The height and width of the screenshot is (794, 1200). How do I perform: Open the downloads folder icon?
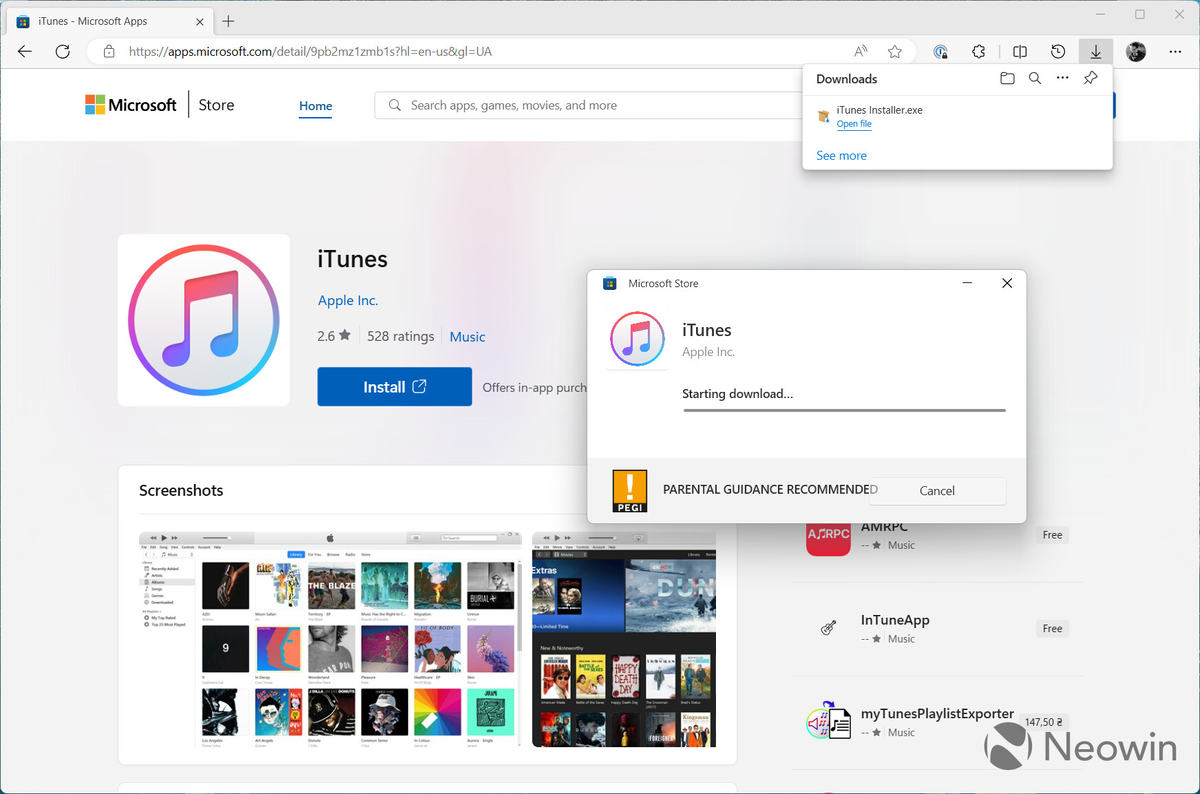click(x=1007, y=78)
